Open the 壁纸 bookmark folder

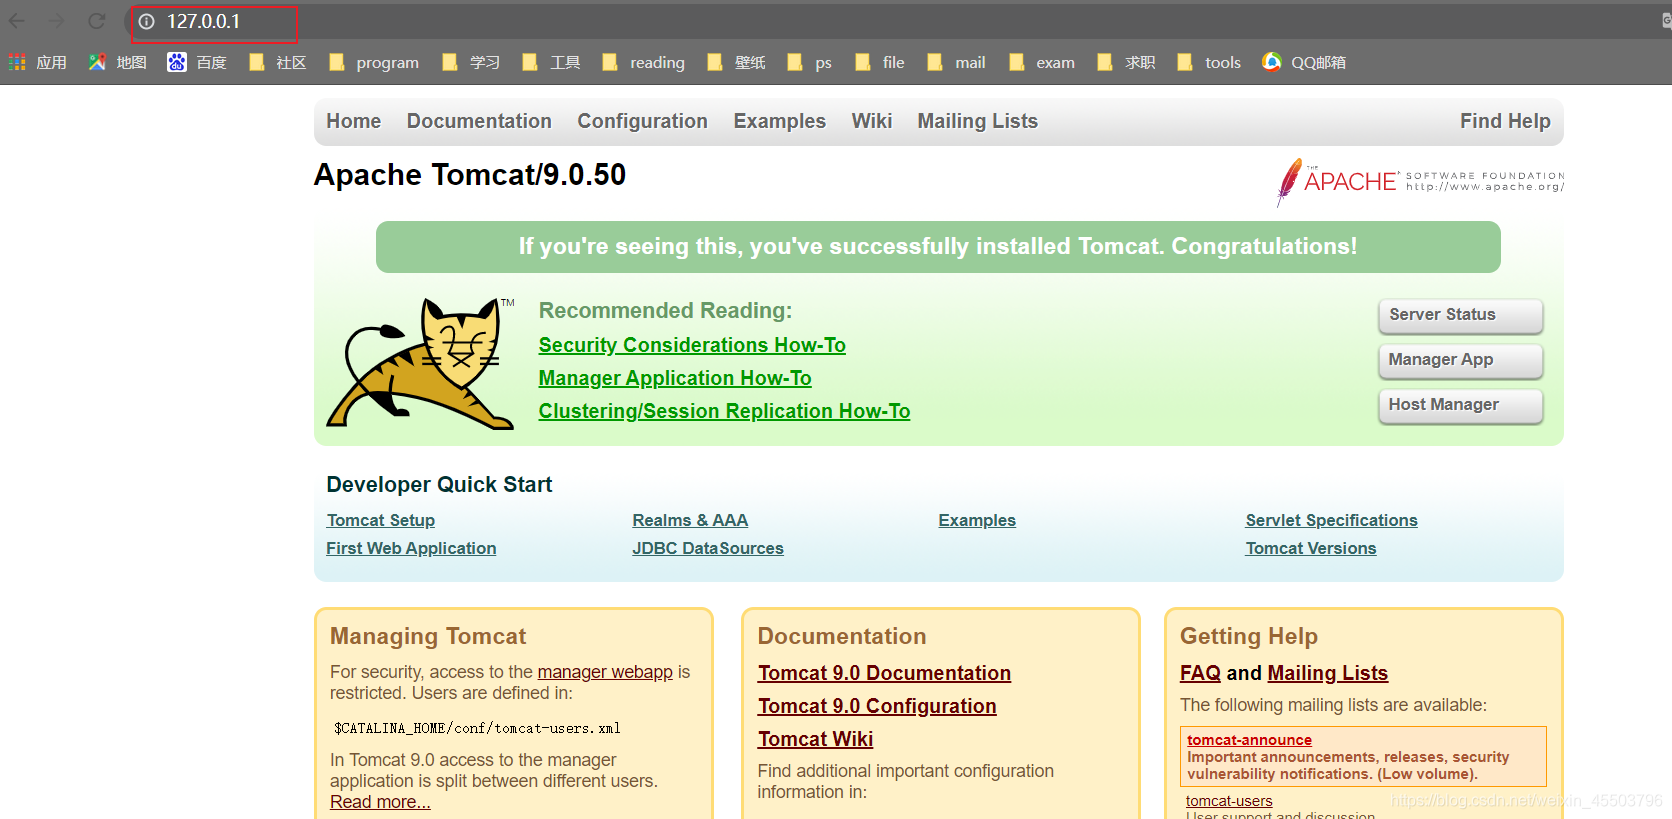pos(736,62)
